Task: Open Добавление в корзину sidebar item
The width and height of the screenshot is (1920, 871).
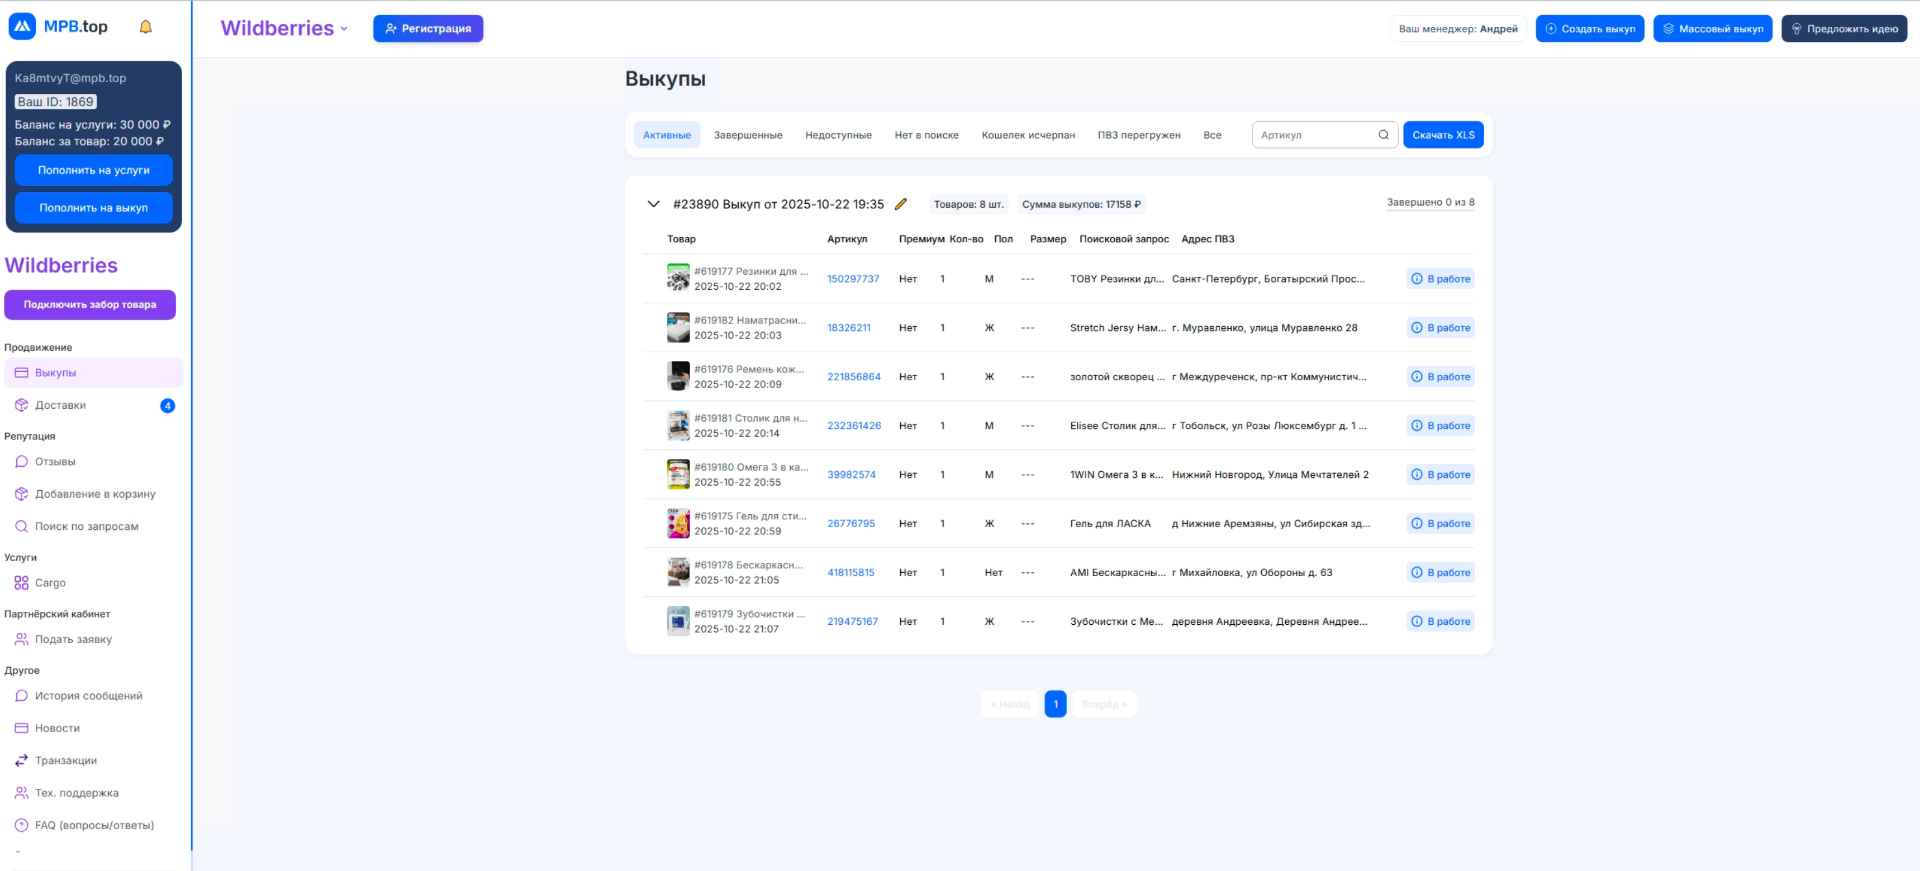Action: click(94, 494)
